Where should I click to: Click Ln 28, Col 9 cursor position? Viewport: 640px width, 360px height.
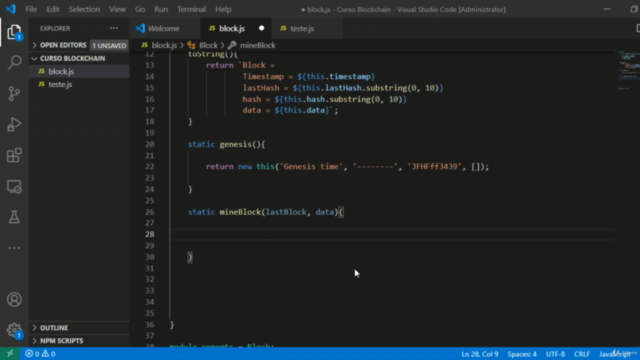[x=480, y=354]
